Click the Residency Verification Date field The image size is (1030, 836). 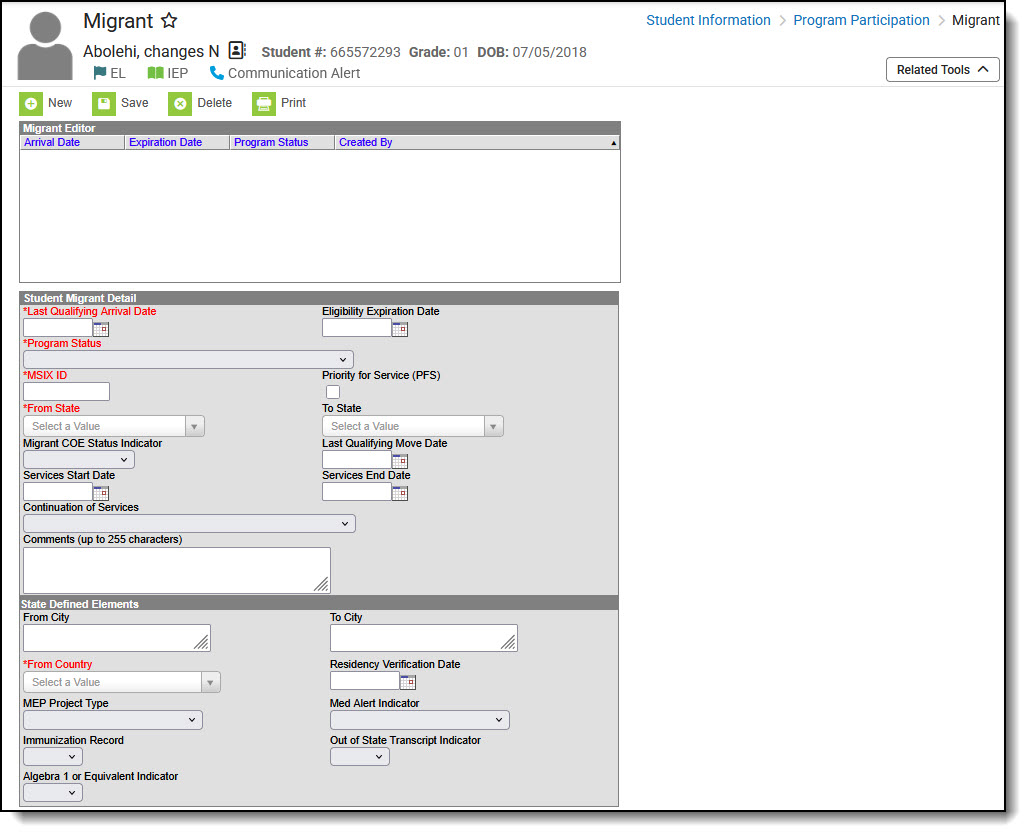pyautogui.click(x=365, y=682)
